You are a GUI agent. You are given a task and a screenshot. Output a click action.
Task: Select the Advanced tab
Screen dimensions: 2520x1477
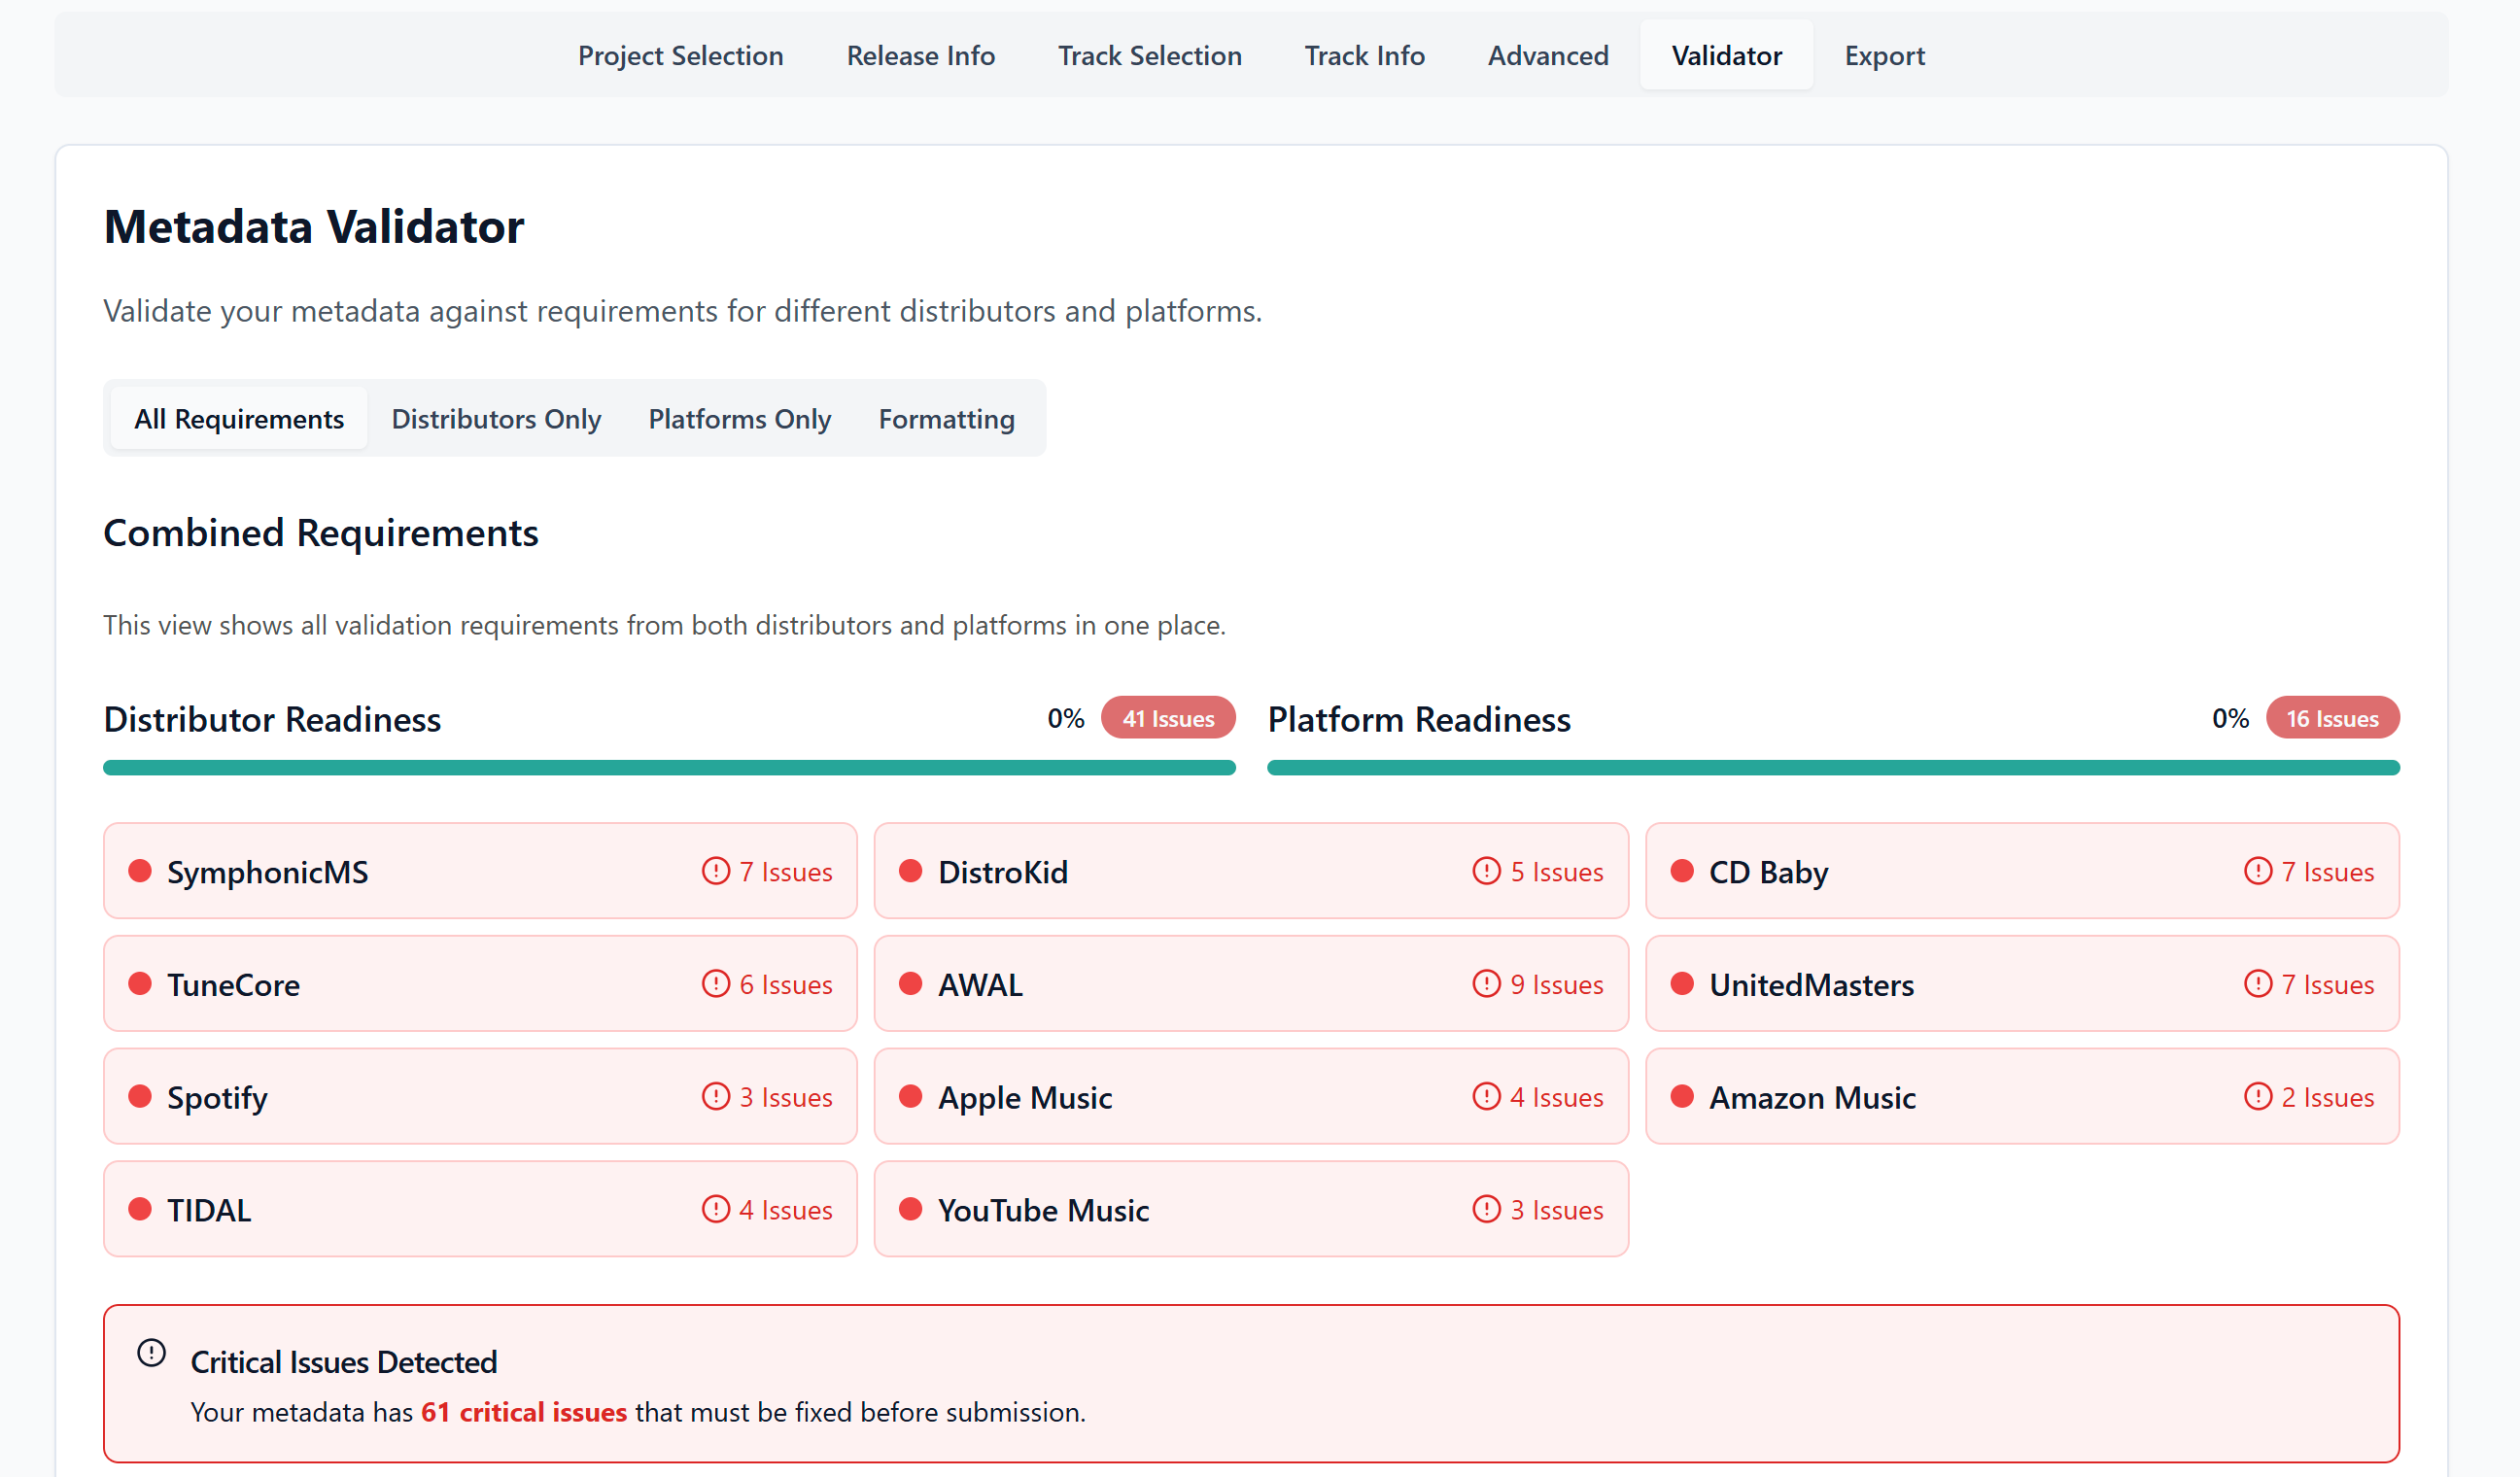coord(1548,55)
